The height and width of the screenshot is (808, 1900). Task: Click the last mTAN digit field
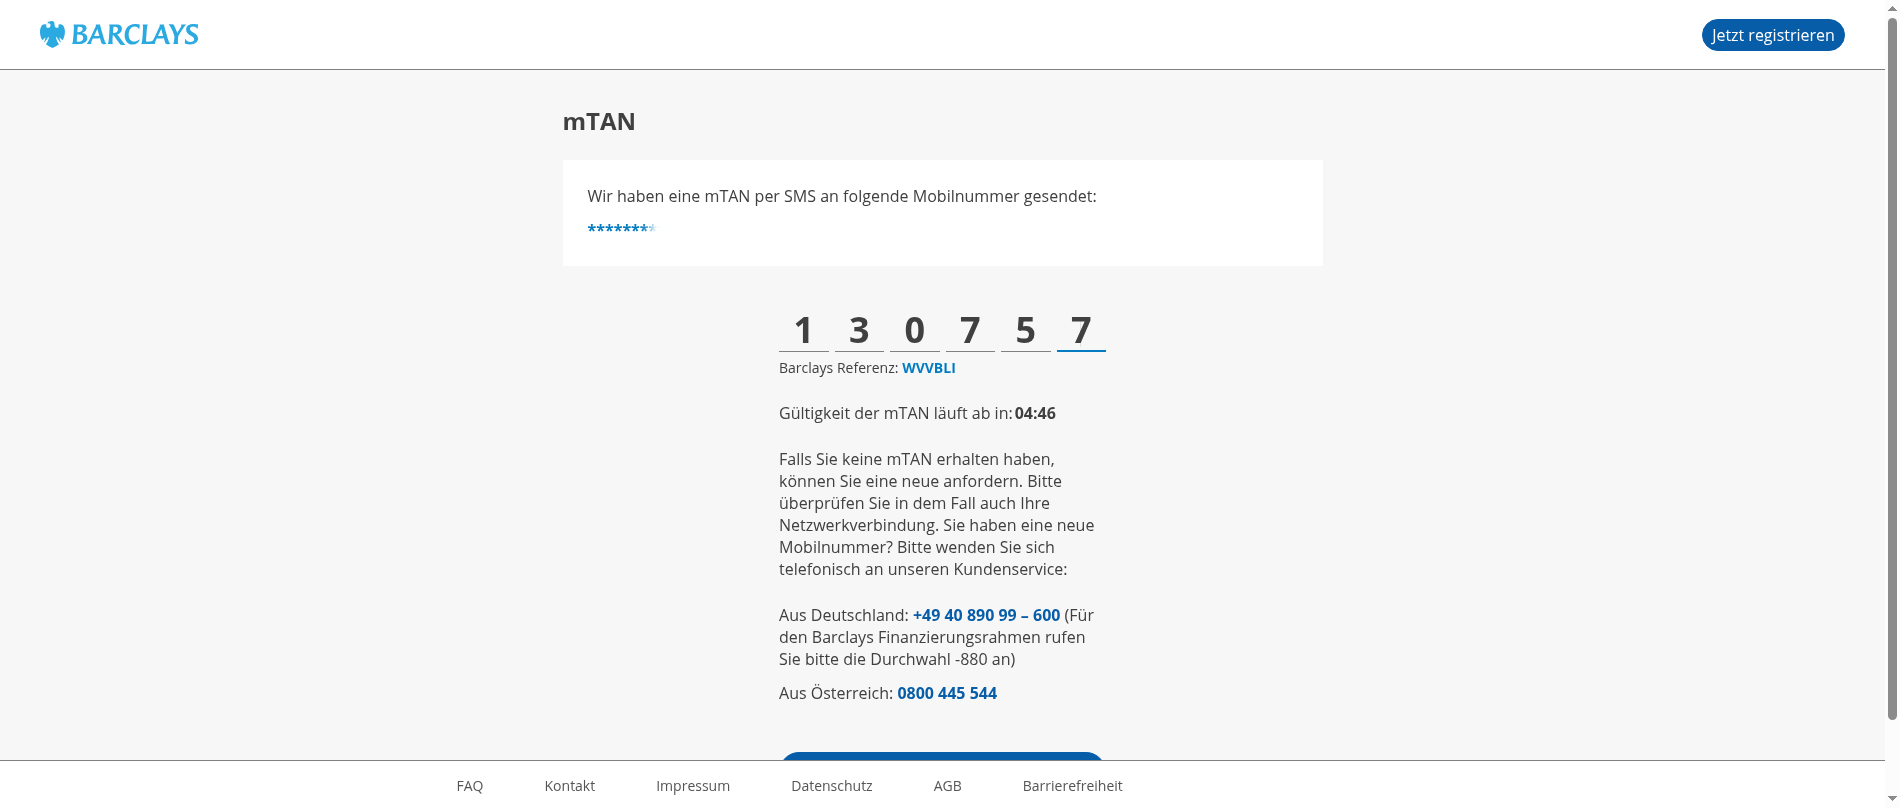pos(1081,330)
